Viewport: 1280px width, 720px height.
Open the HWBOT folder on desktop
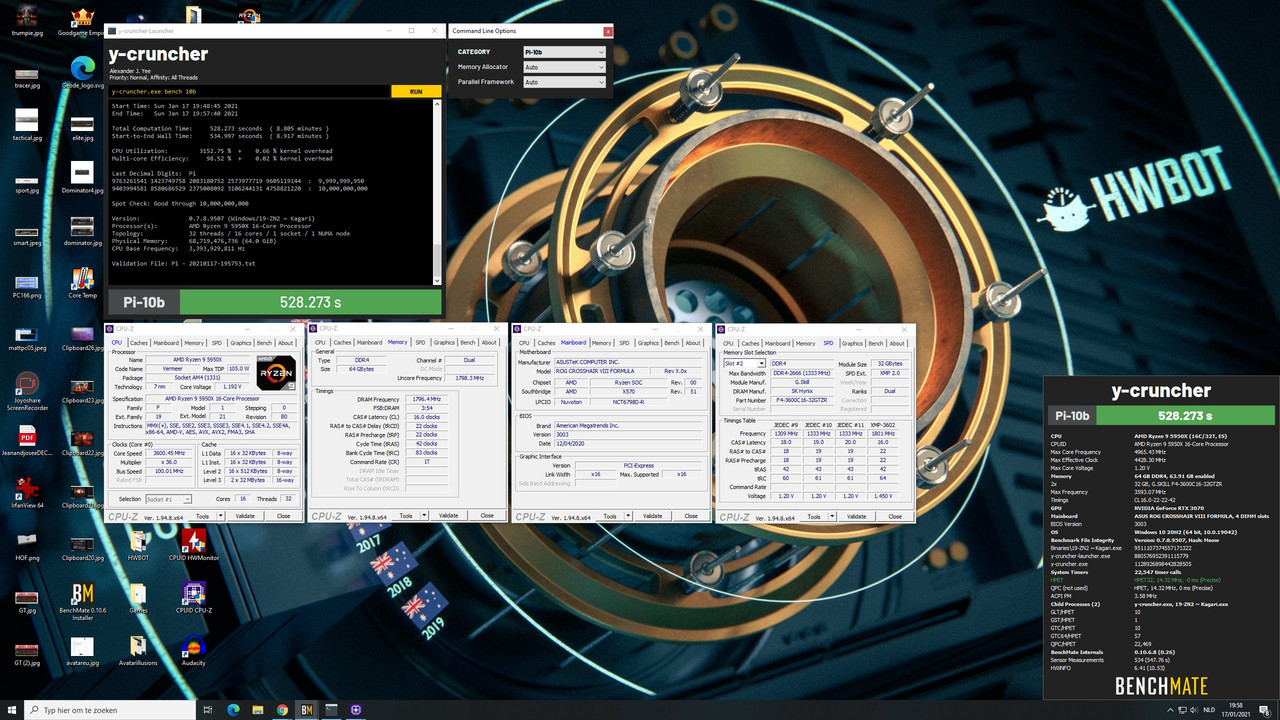138,545
